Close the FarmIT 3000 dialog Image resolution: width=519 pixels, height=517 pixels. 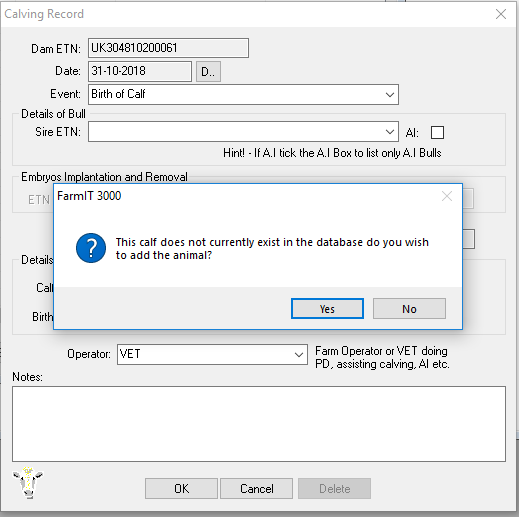click(447, 196)
